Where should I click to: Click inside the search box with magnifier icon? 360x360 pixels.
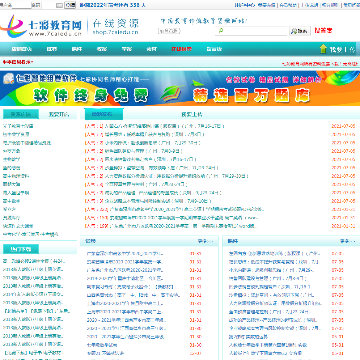[251, 31]
